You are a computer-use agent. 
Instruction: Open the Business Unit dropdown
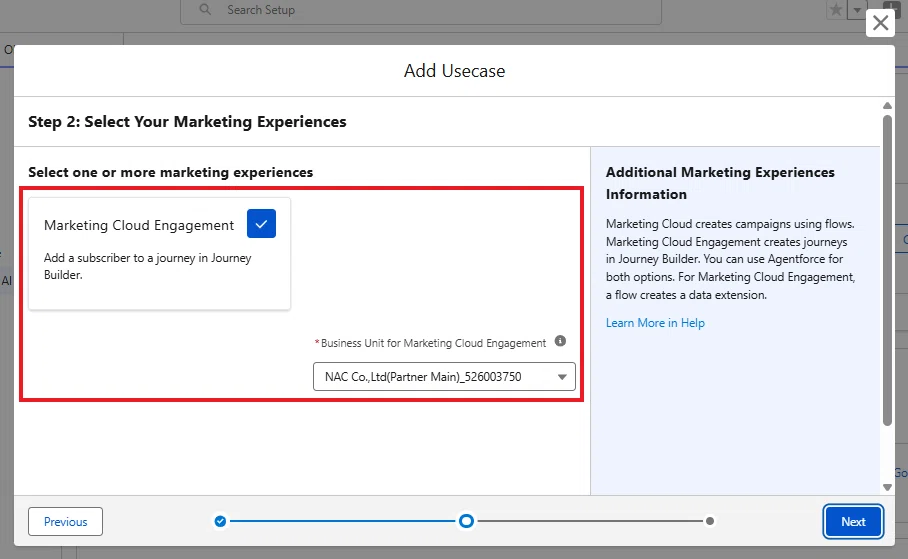(x=444, y=377)
